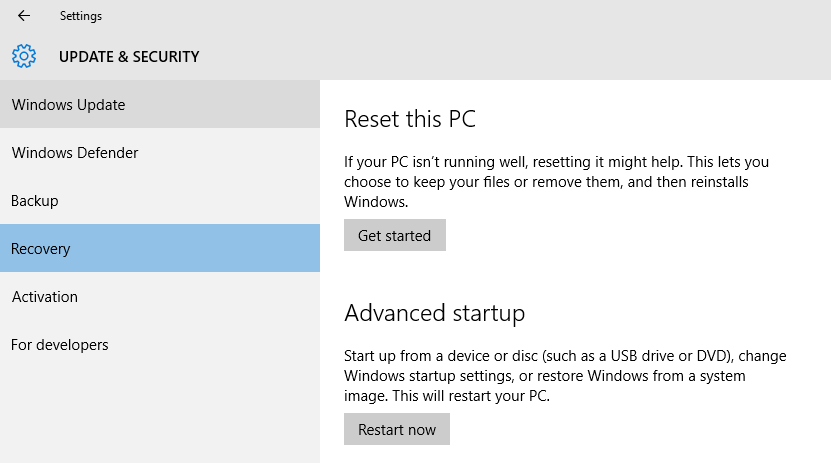The image size is (831, 463).
Task: Switch to the Backup section
Action: pyautogui.click(x=160, y=201)
